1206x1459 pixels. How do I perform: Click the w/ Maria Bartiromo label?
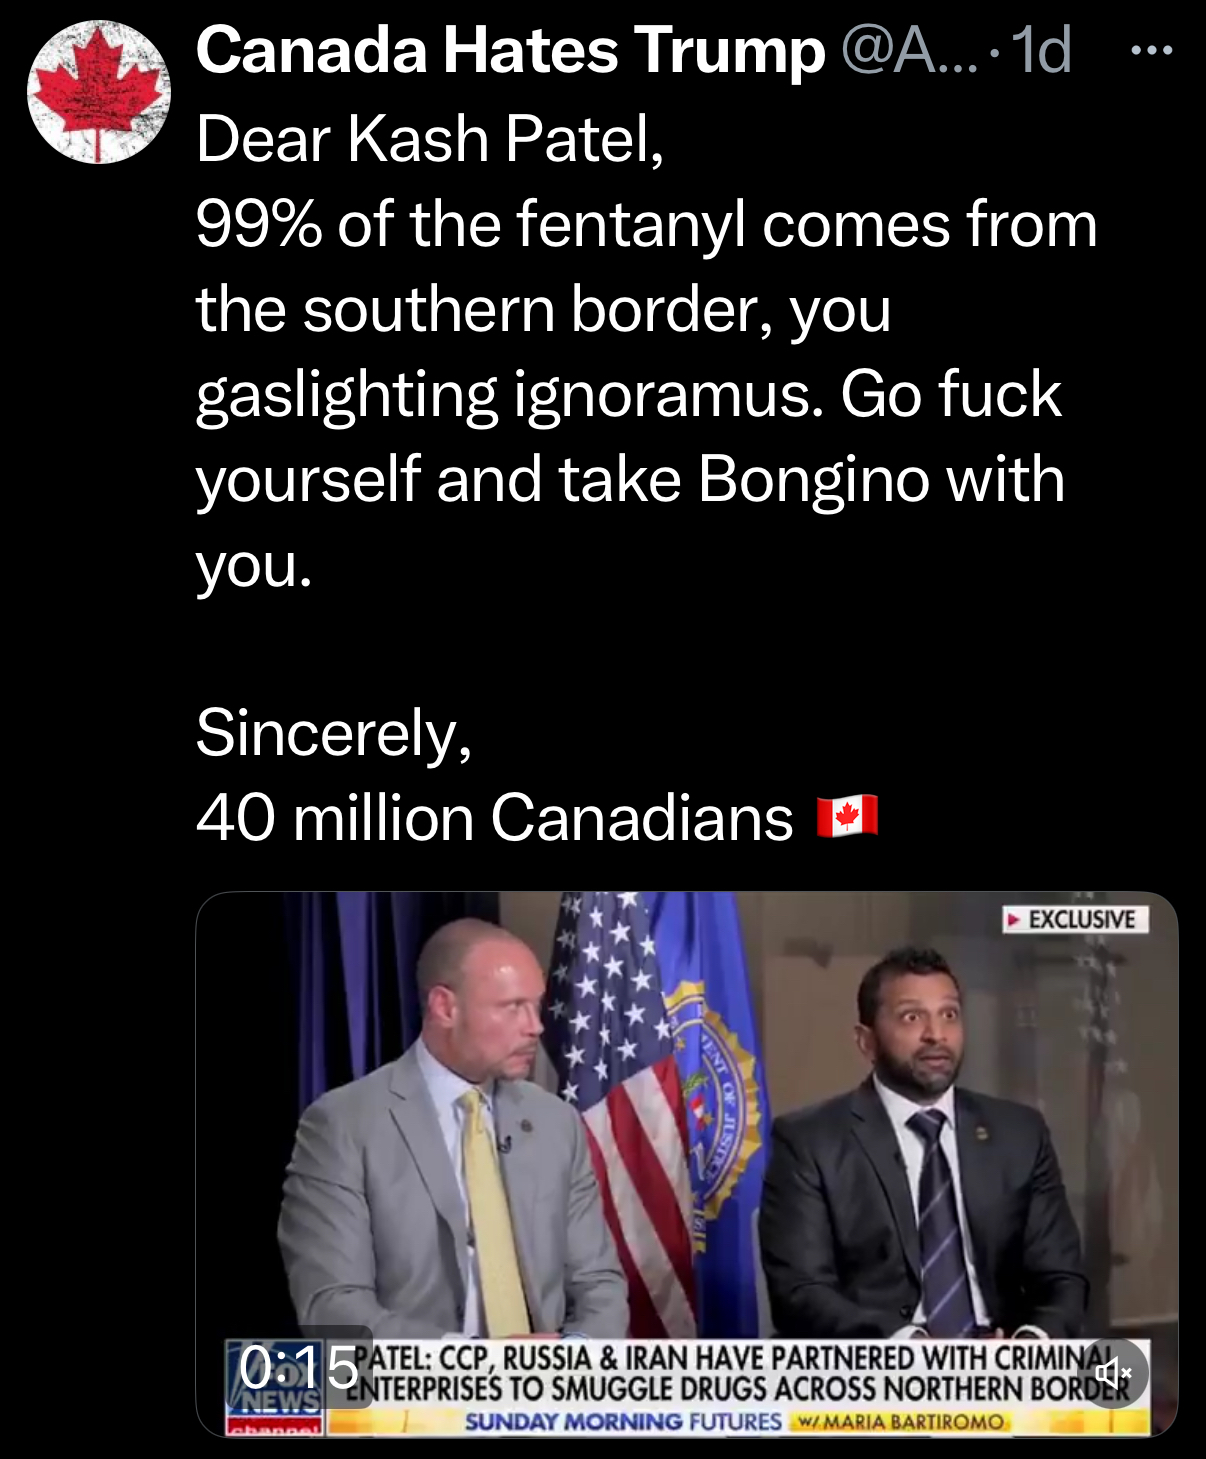(900, 1421)
